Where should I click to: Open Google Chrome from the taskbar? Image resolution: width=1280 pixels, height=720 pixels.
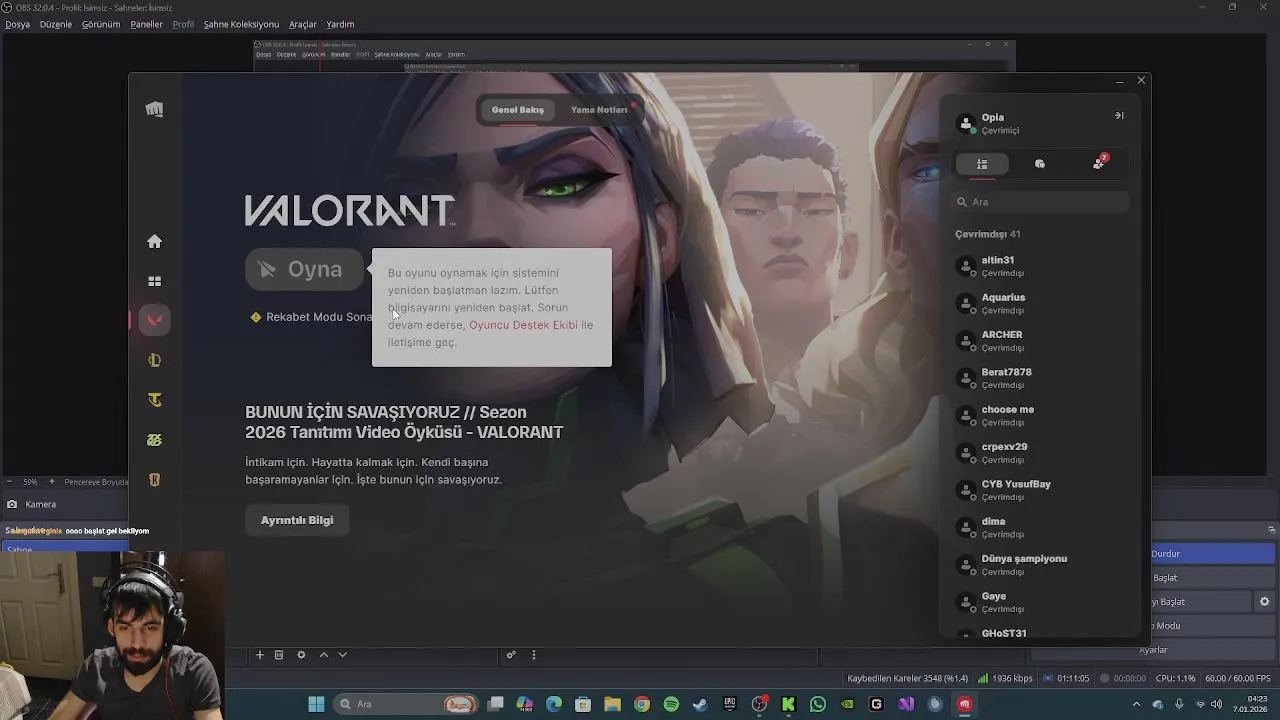point(642,704)
